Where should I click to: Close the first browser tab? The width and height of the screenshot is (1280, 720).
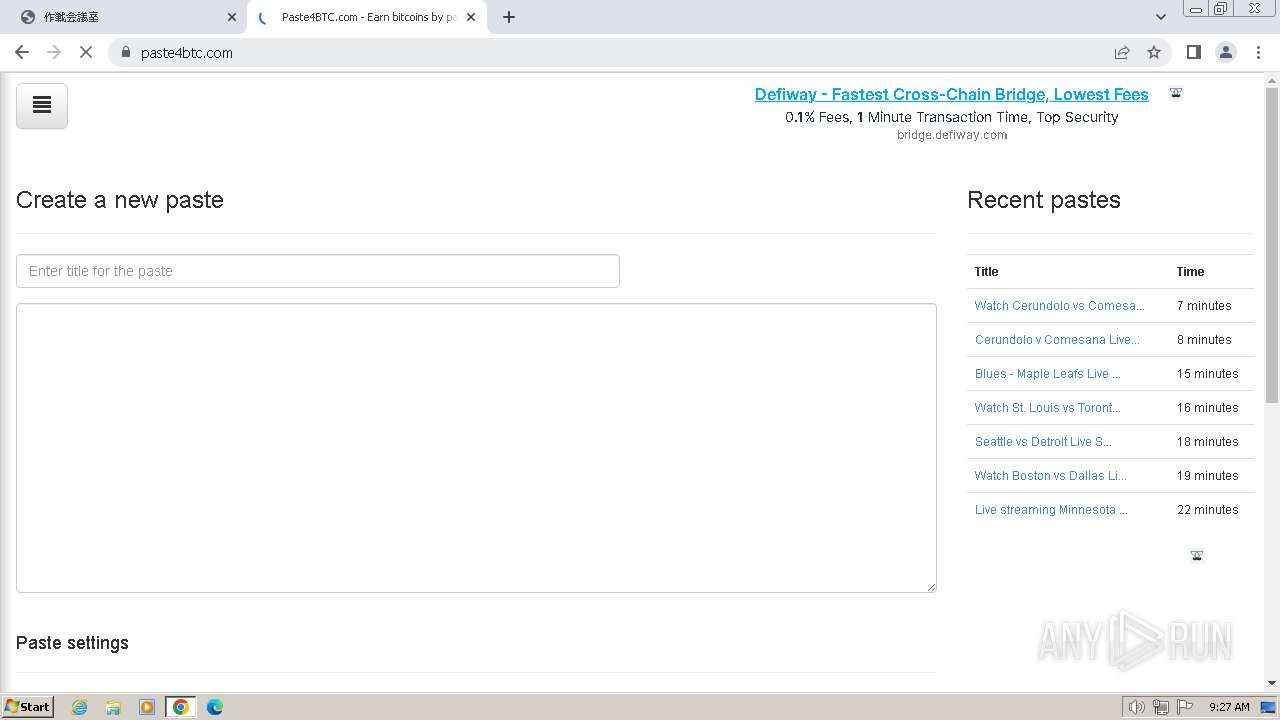click(x=232, y=17)
